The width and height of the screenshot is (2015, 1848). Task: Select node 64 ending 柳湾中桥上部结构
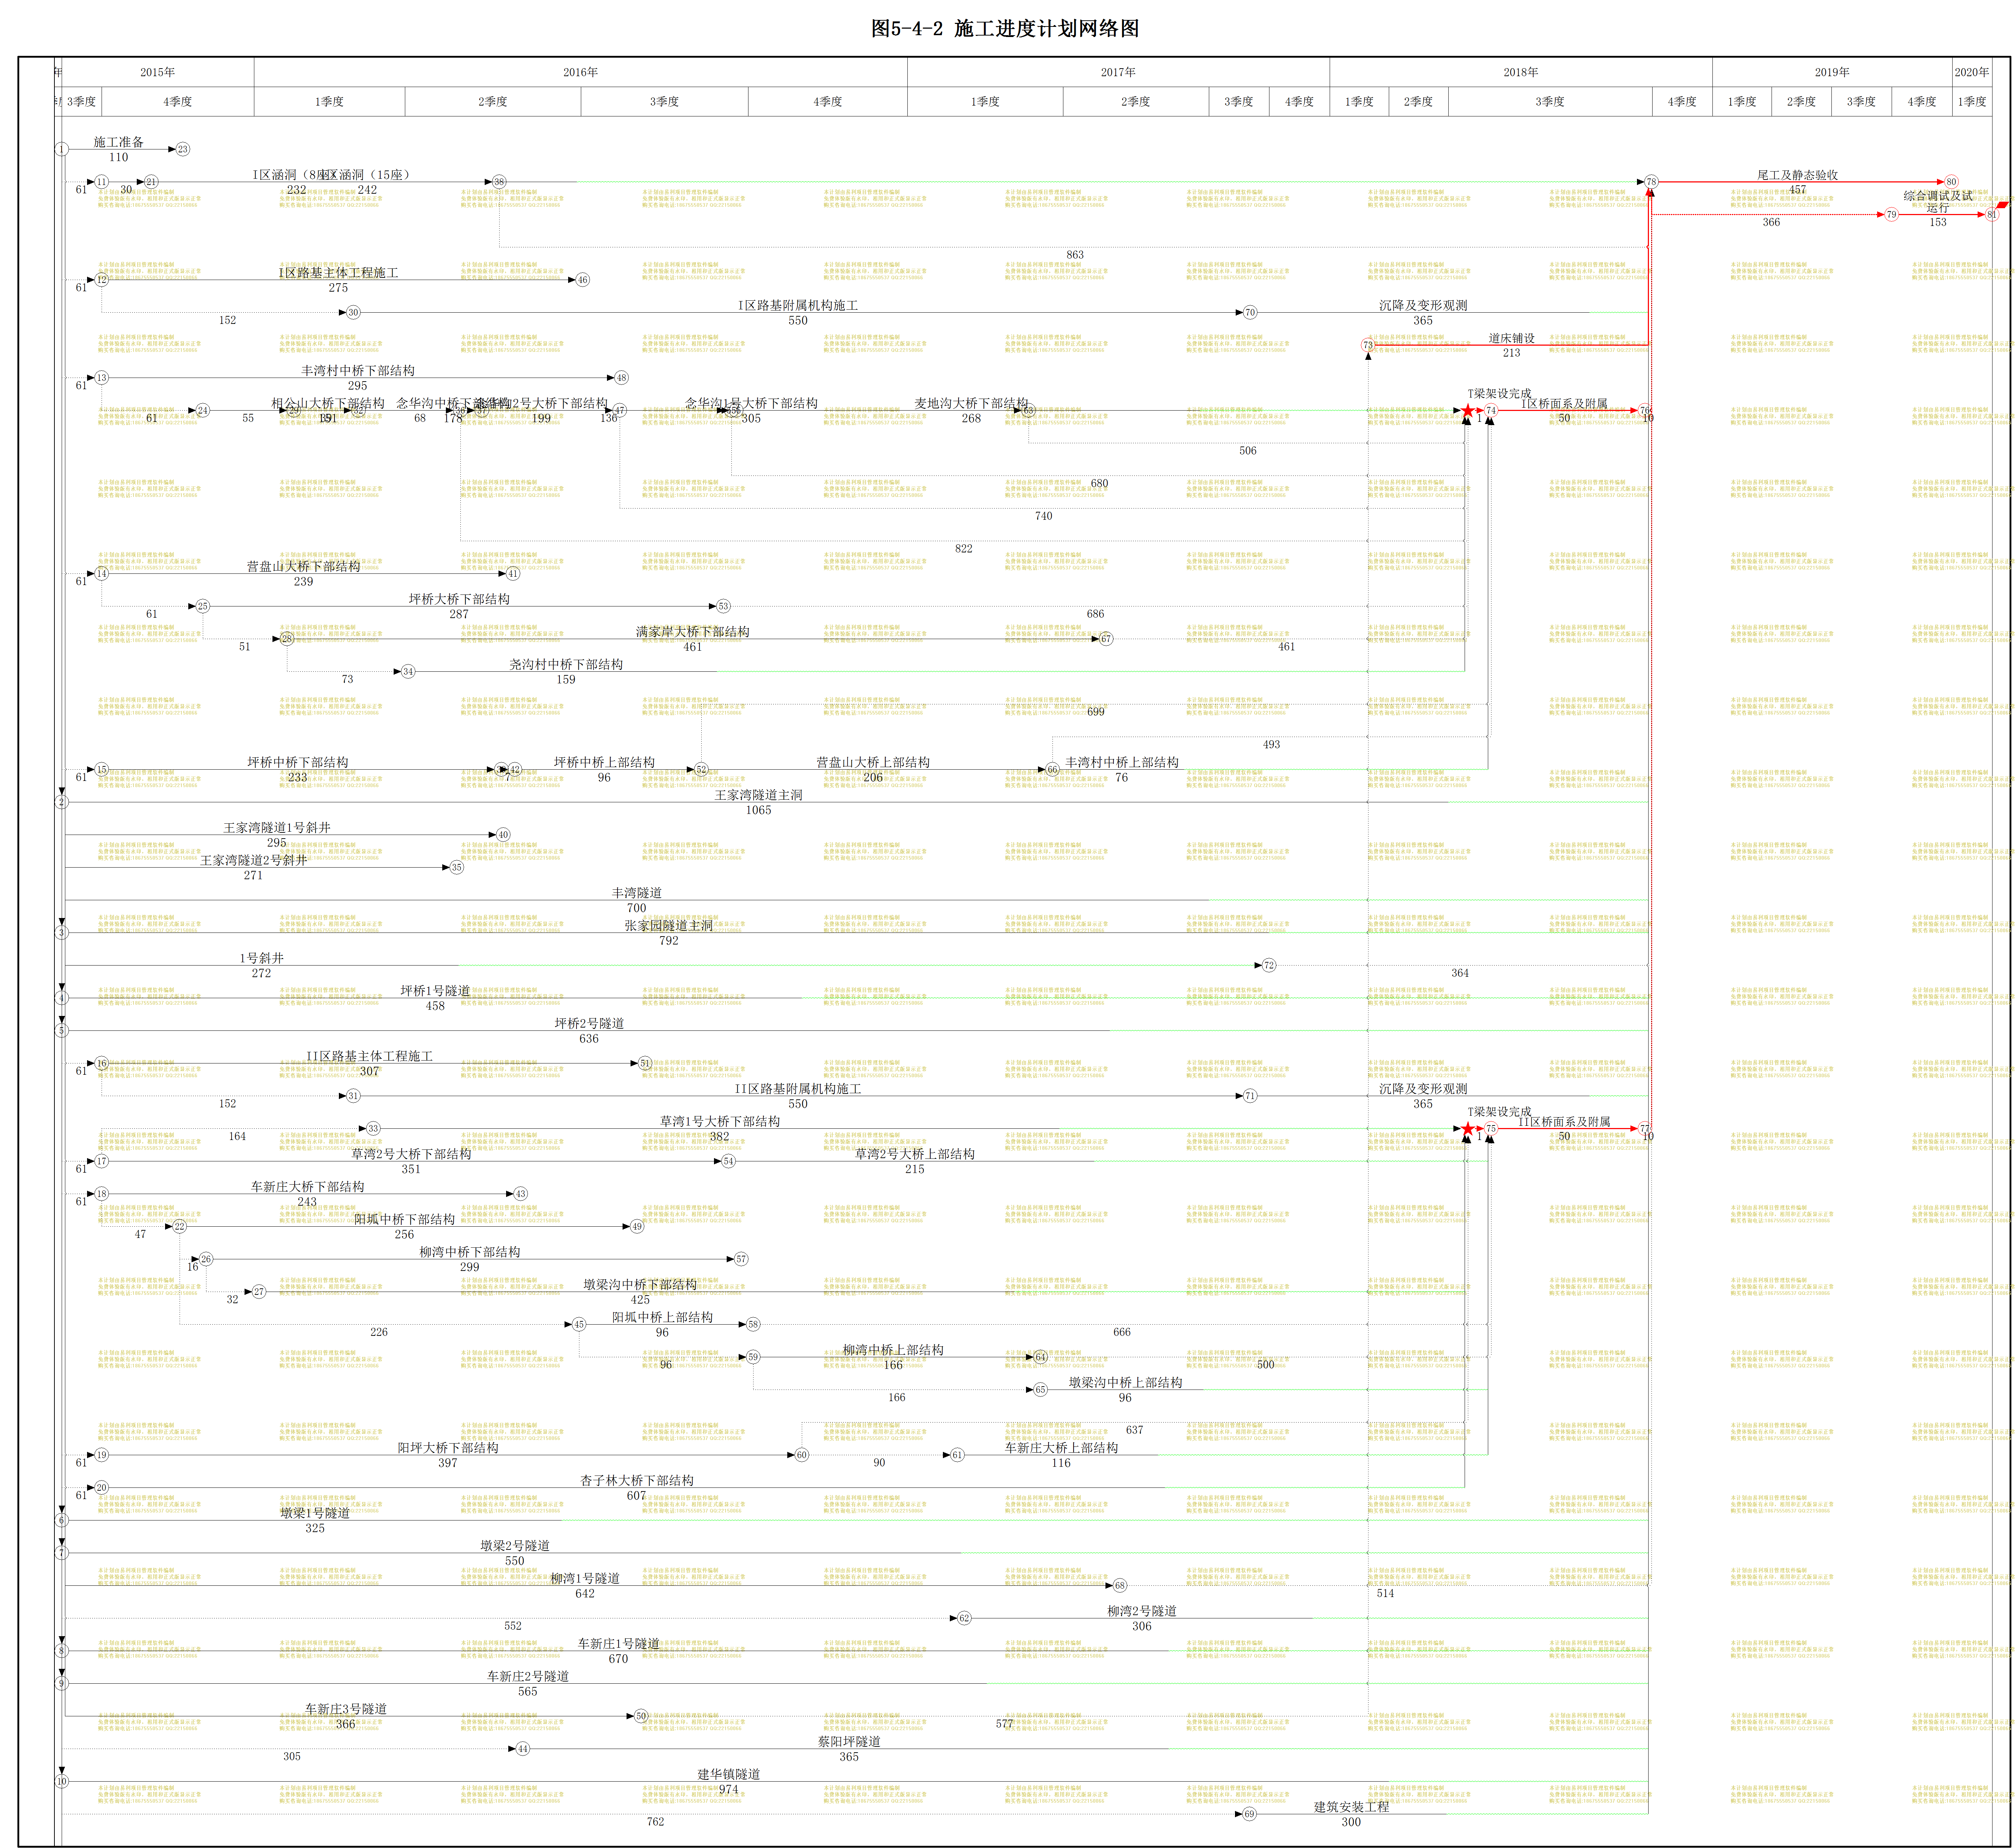pos(1040,1357)
